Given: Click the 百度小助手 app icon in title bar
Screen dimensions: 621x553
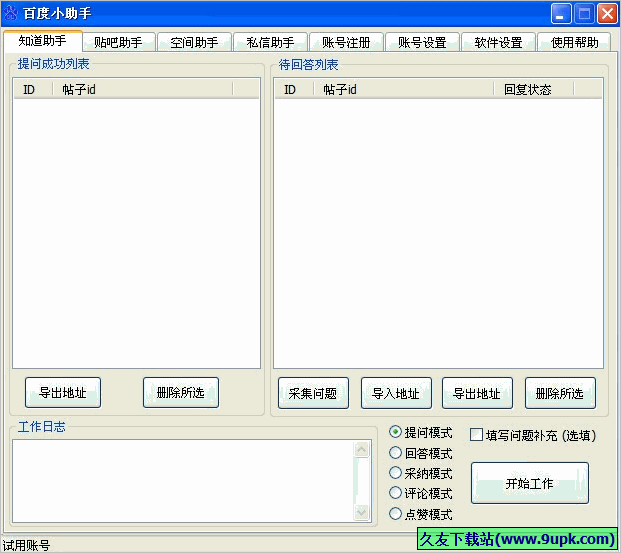Looking at the screenshot, I should coord(10,13).
